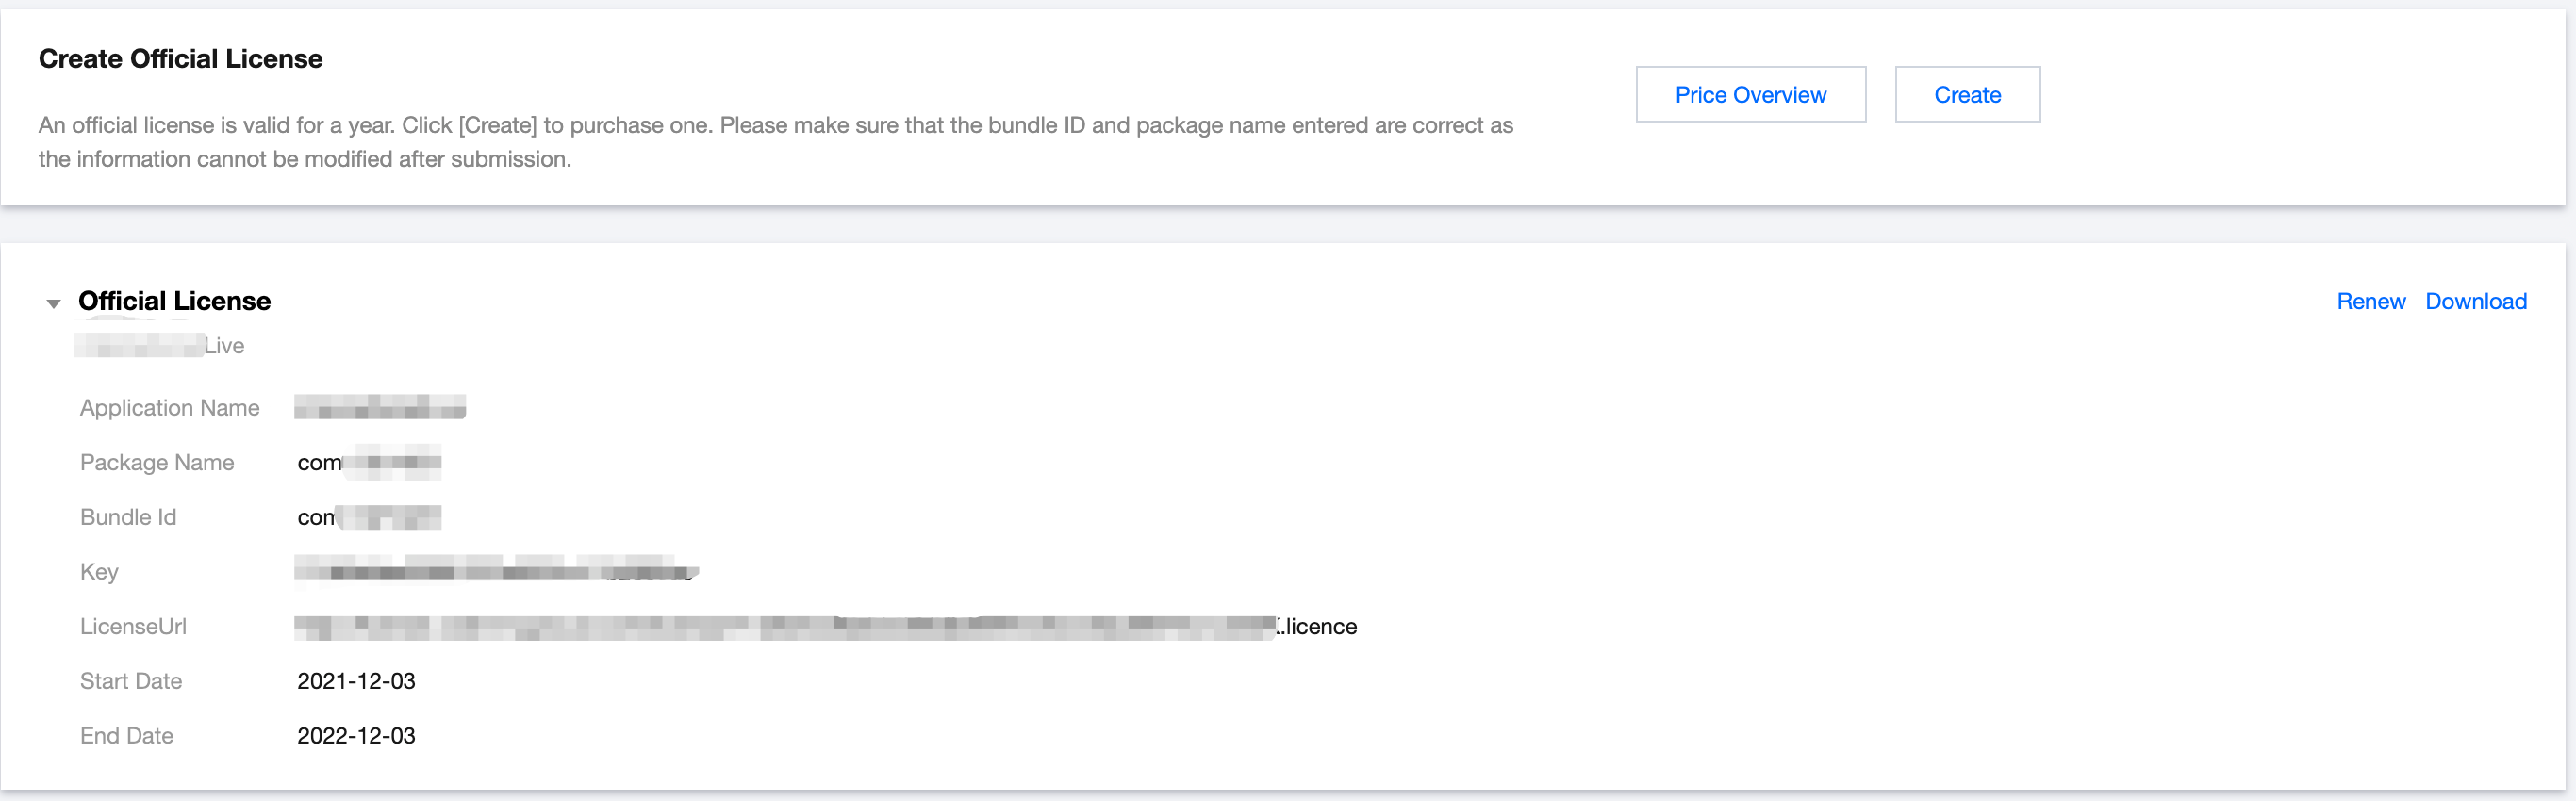Click the LicenseUrl label

(x=133, y=627)
